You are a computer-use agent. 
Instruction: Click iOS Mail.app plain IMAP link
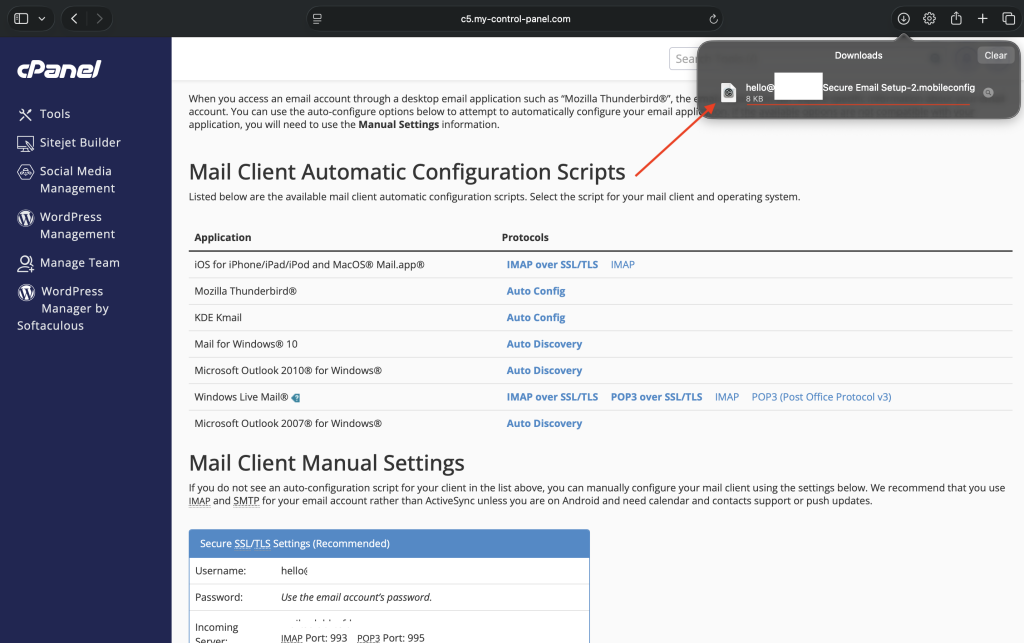[622, 264]
